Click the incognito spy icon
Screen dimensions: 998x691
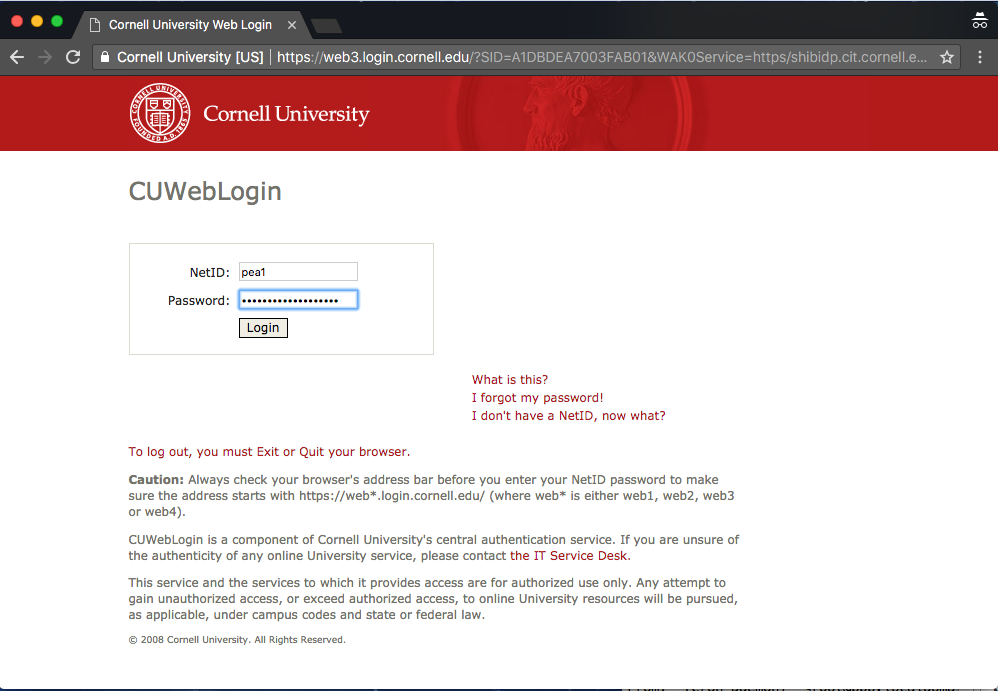(980, 21)
